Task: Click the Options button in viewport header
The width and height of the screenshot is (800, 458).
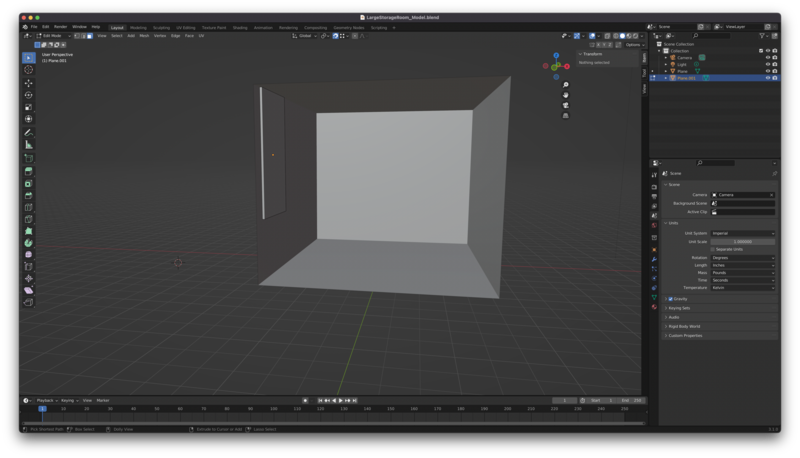Action: (x=633, y=44)
